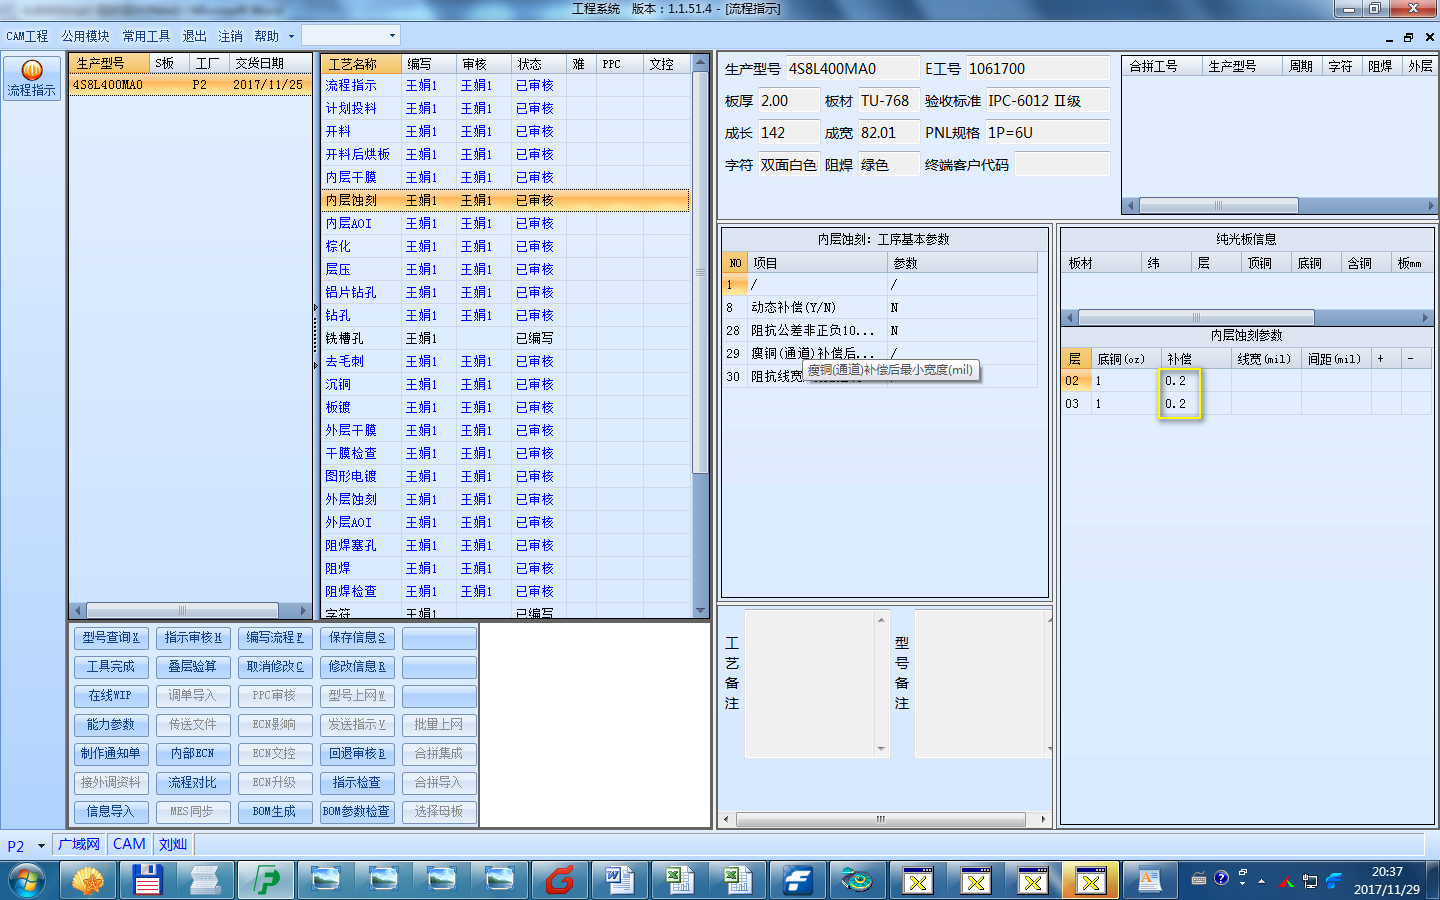Click the 工艺名称 column header
1440x900 pixels.
pos(361,64)
